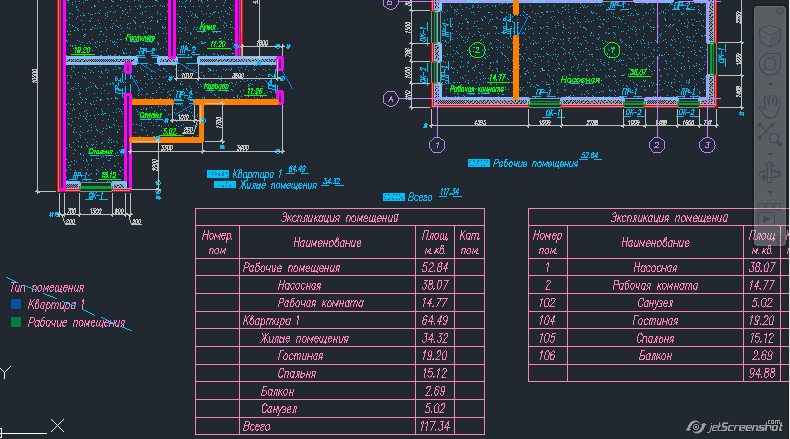
Task: Click the blue Квартира 1 legend swatch
Action: click(16, 304)
